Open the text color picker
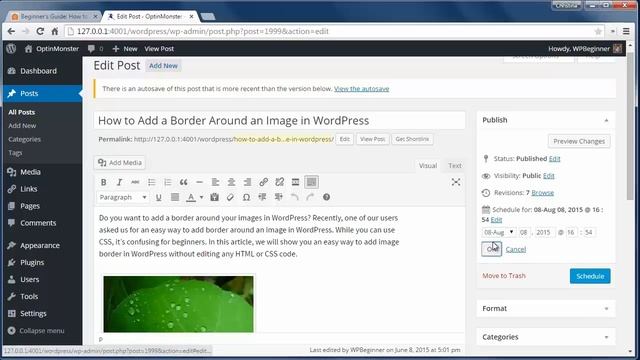 [191, 198]
